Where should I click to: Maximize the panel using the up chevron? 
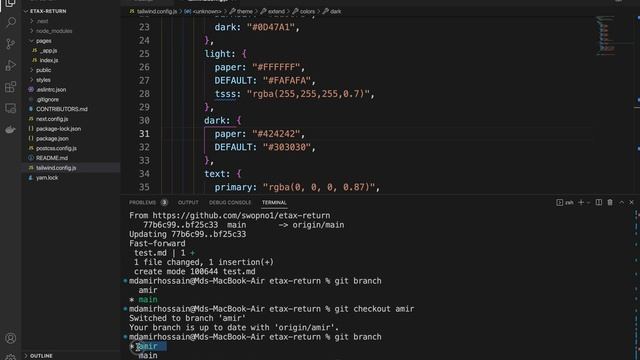coord(622,202)
